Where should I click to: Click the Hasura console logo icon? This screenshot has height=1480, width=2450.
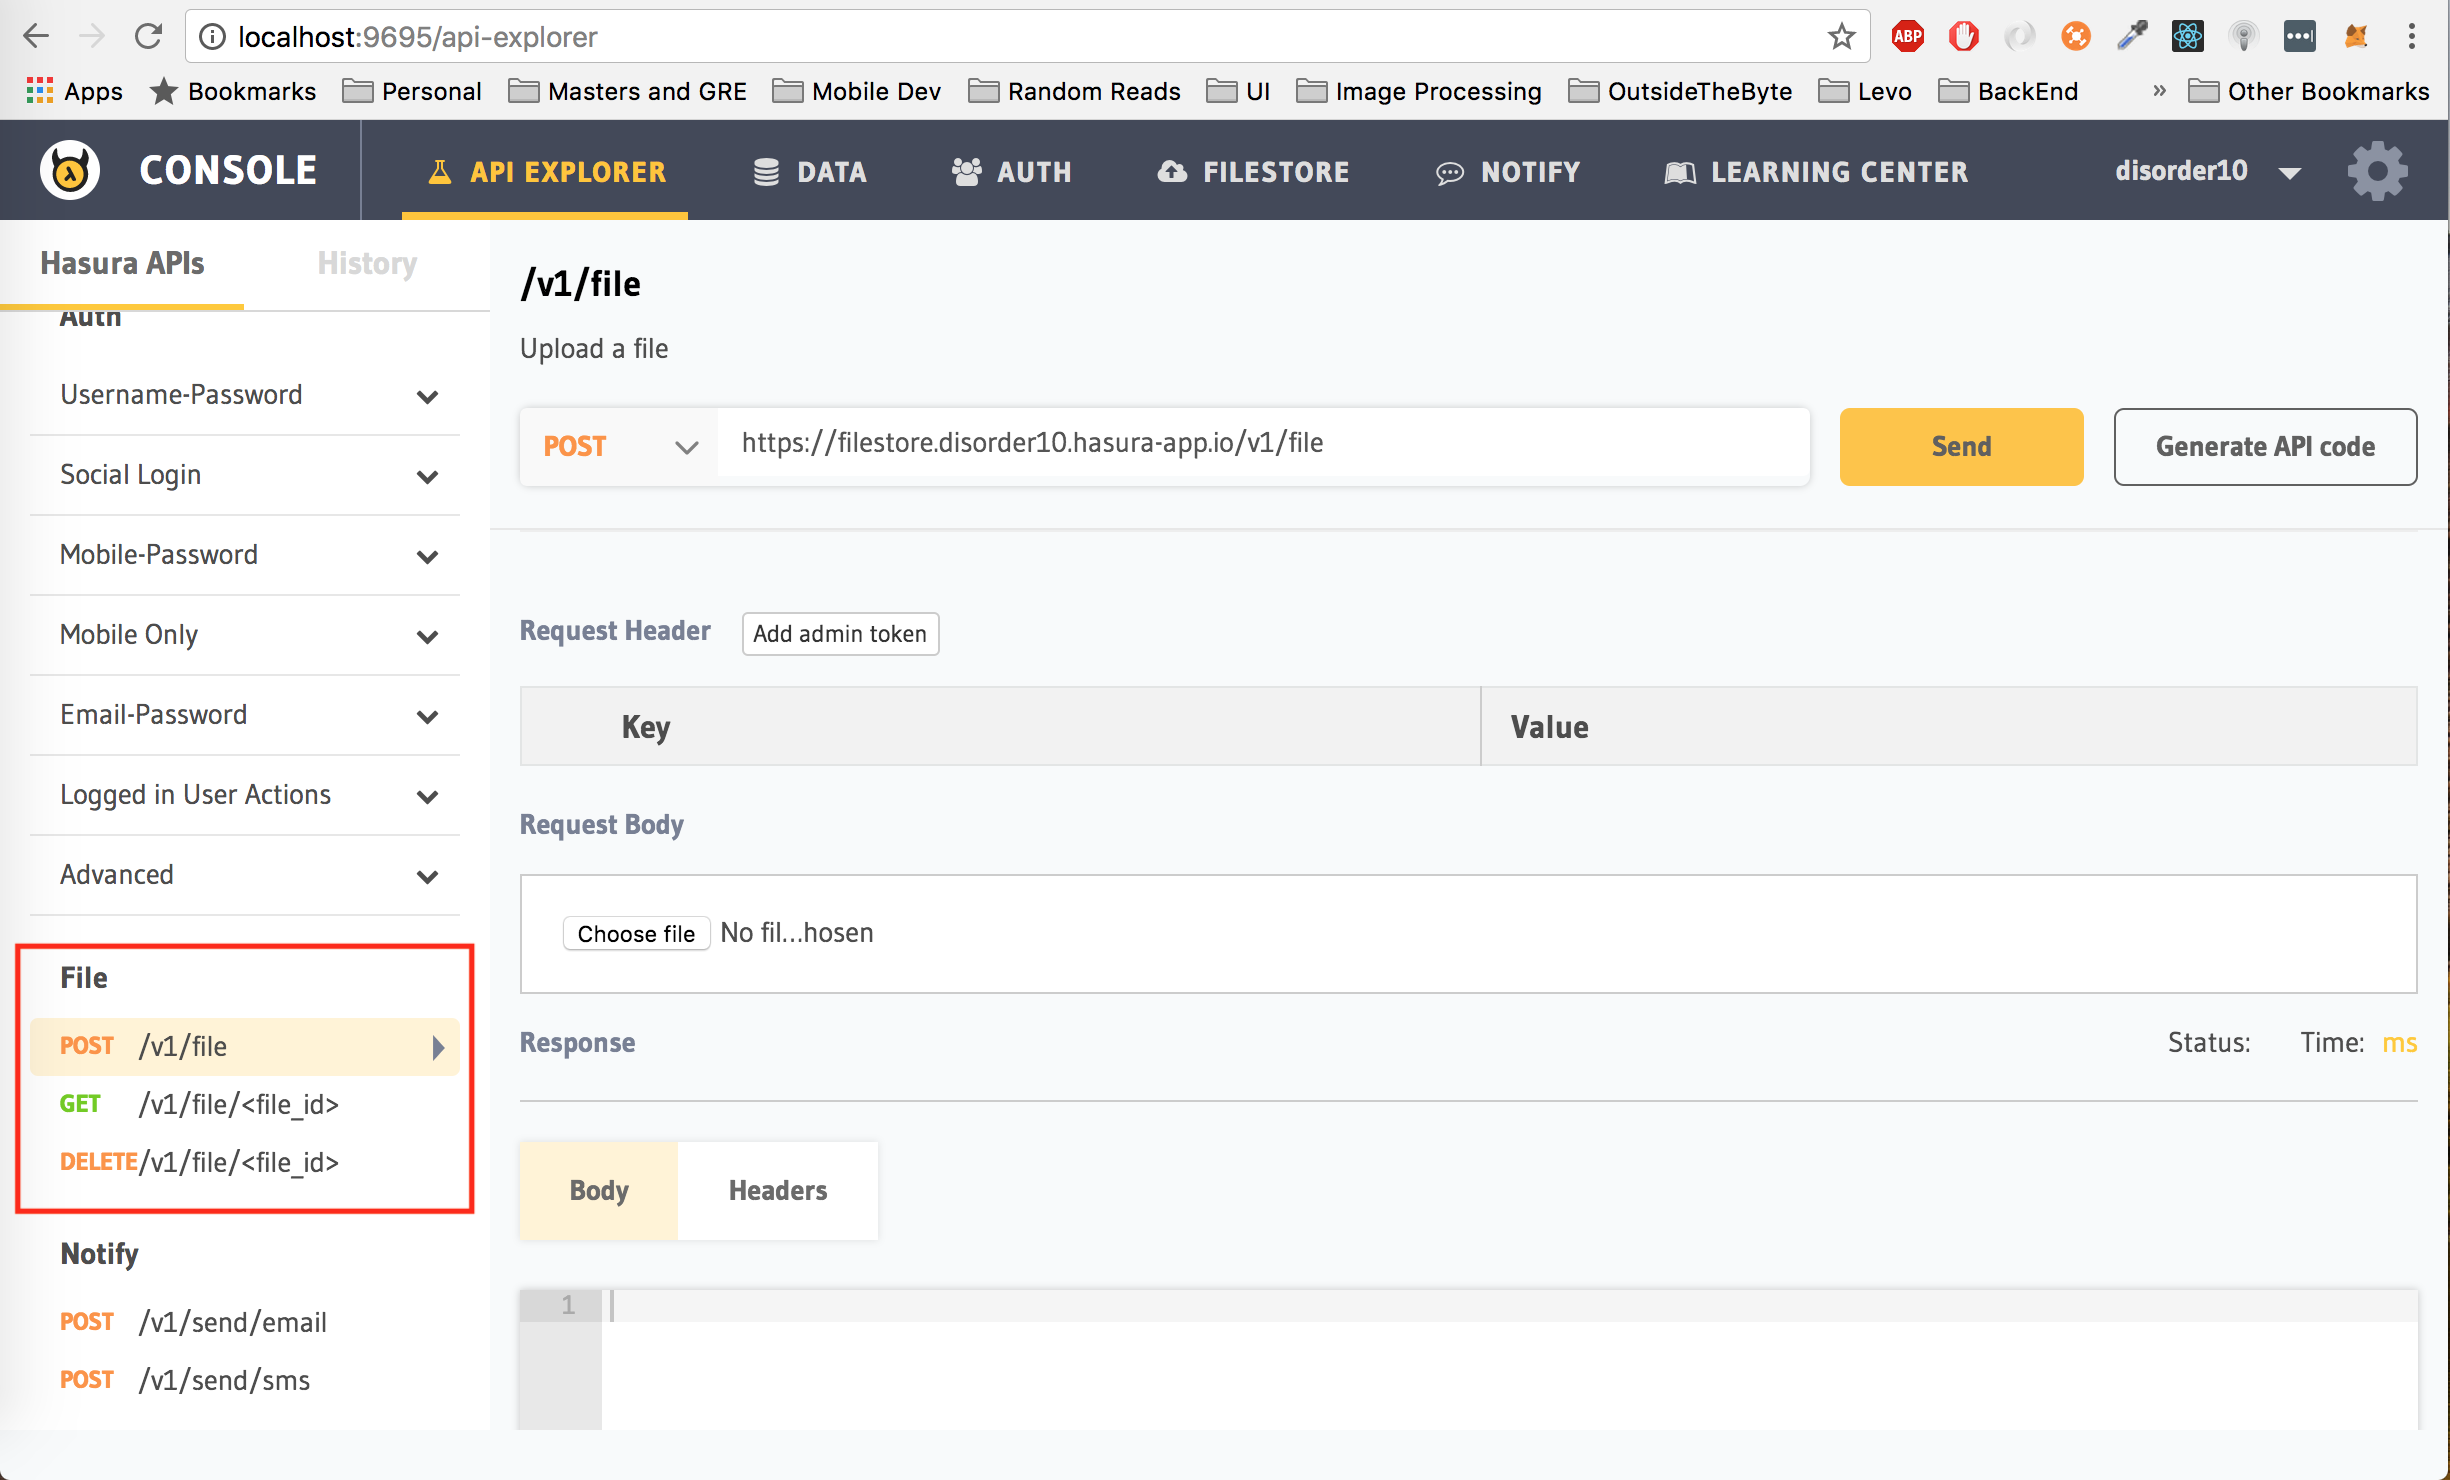pyautogui.click(x=69, y=170)
